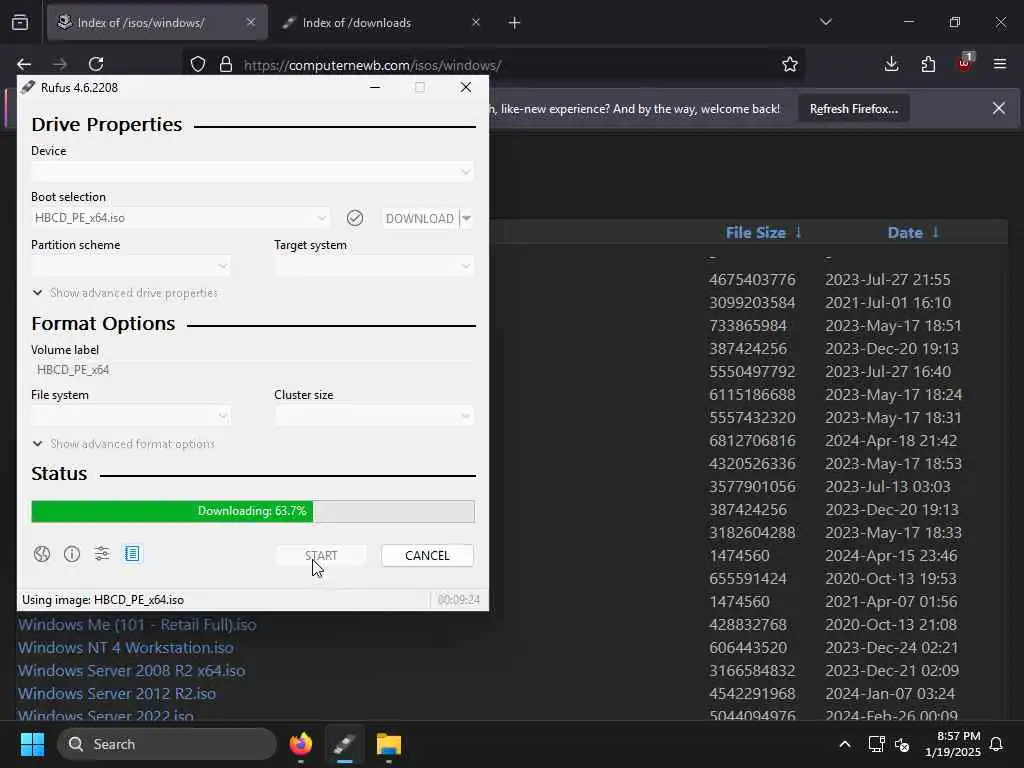Show the Rufus log icon

132,554
